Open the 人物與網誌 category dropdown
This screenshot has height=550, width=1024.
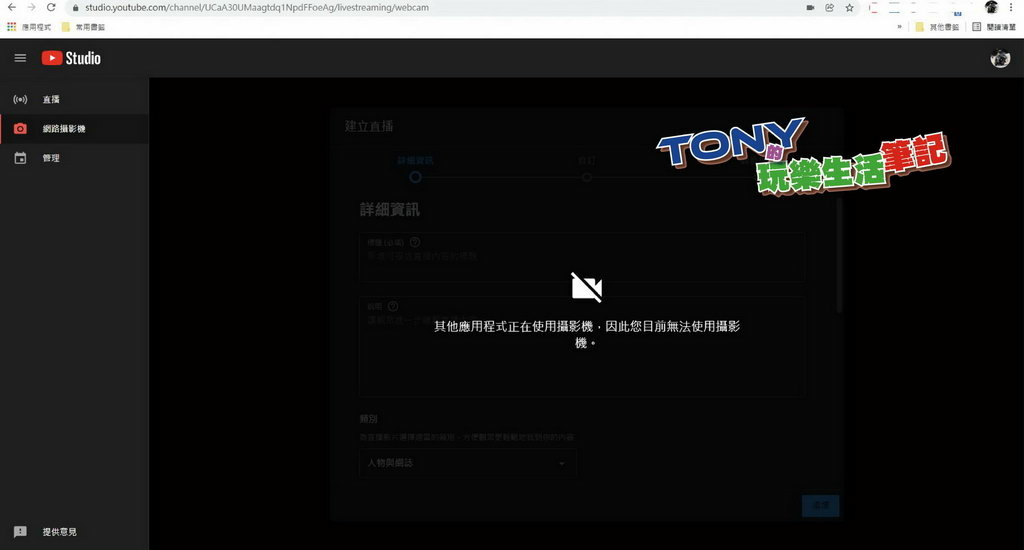tap(468, 463)
